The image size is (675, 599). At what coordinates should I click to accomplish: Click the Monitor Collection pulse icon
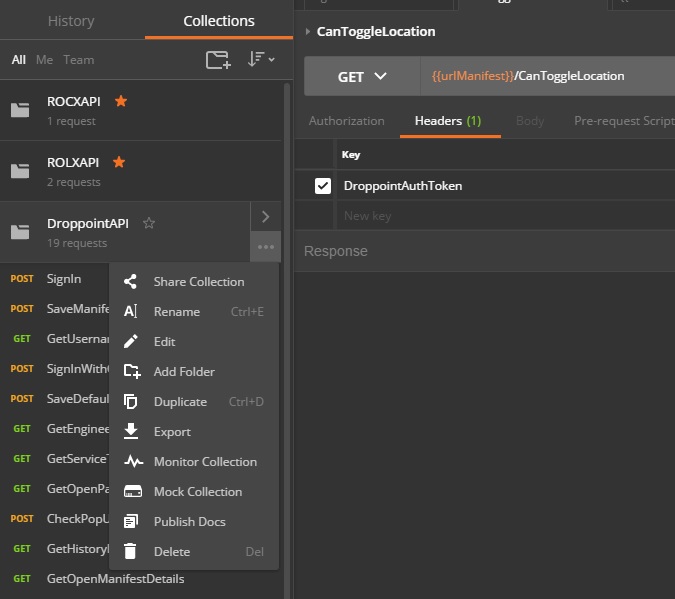tap(133, 462)
